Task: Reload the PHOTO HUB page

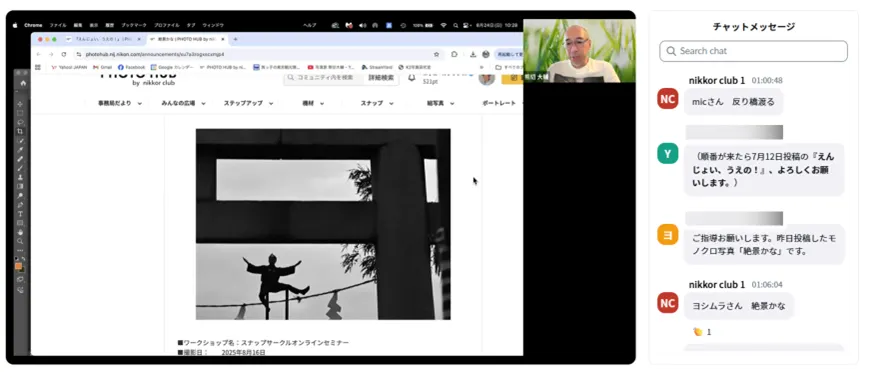Action: [63, 54]
